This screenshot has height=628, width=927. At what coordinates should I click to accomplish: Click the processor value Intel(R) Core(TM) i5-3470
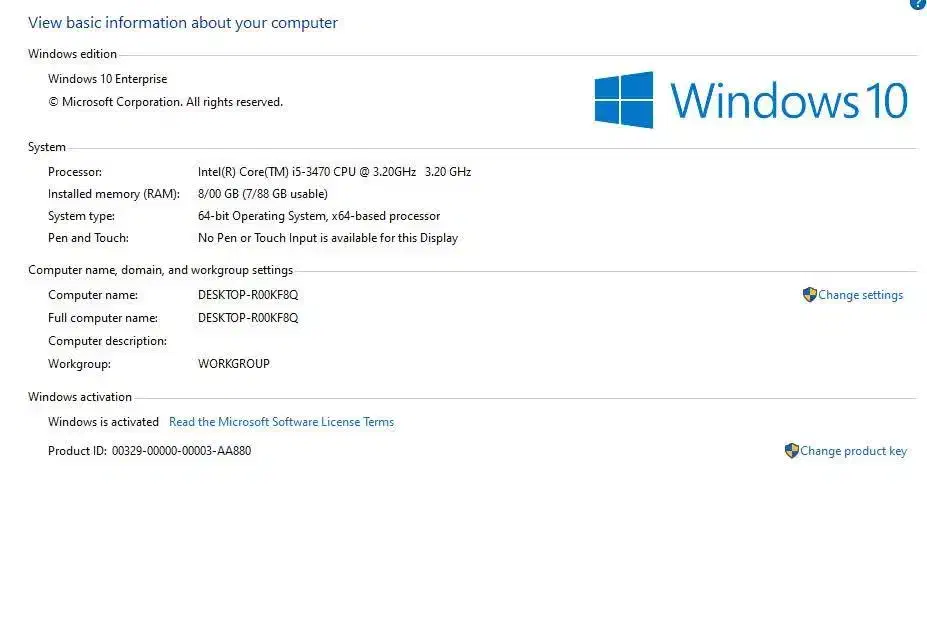[x=334, y=172]
